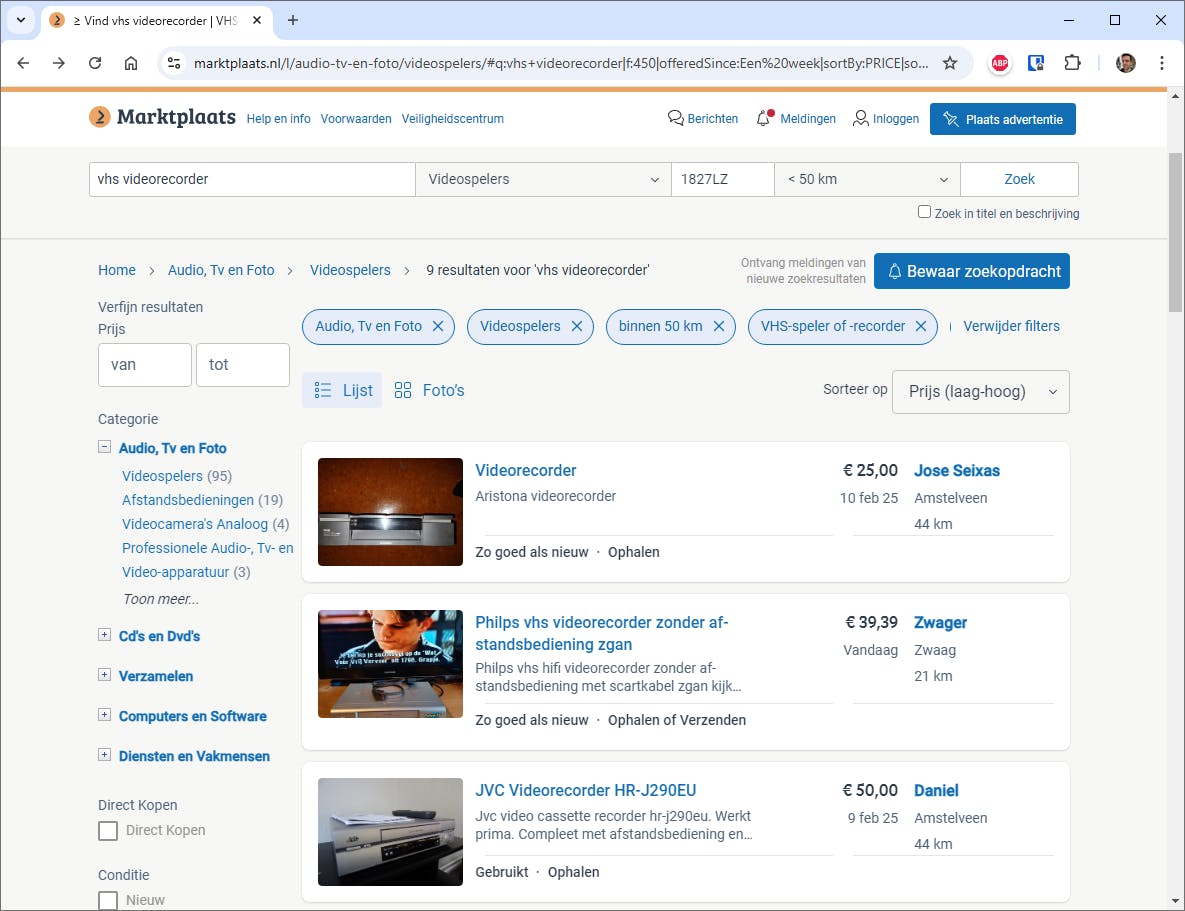Go to Audio, Tv en Foto breadcrumb
Image resolution: width=1185 pixels, height=911 pixels.
(x=221, y=270)
